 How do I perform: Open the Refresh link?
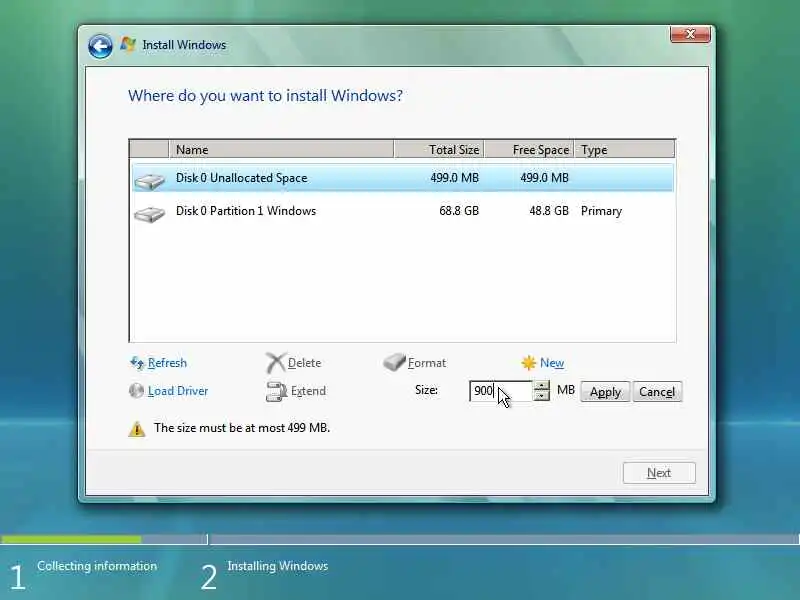(167, 363)
